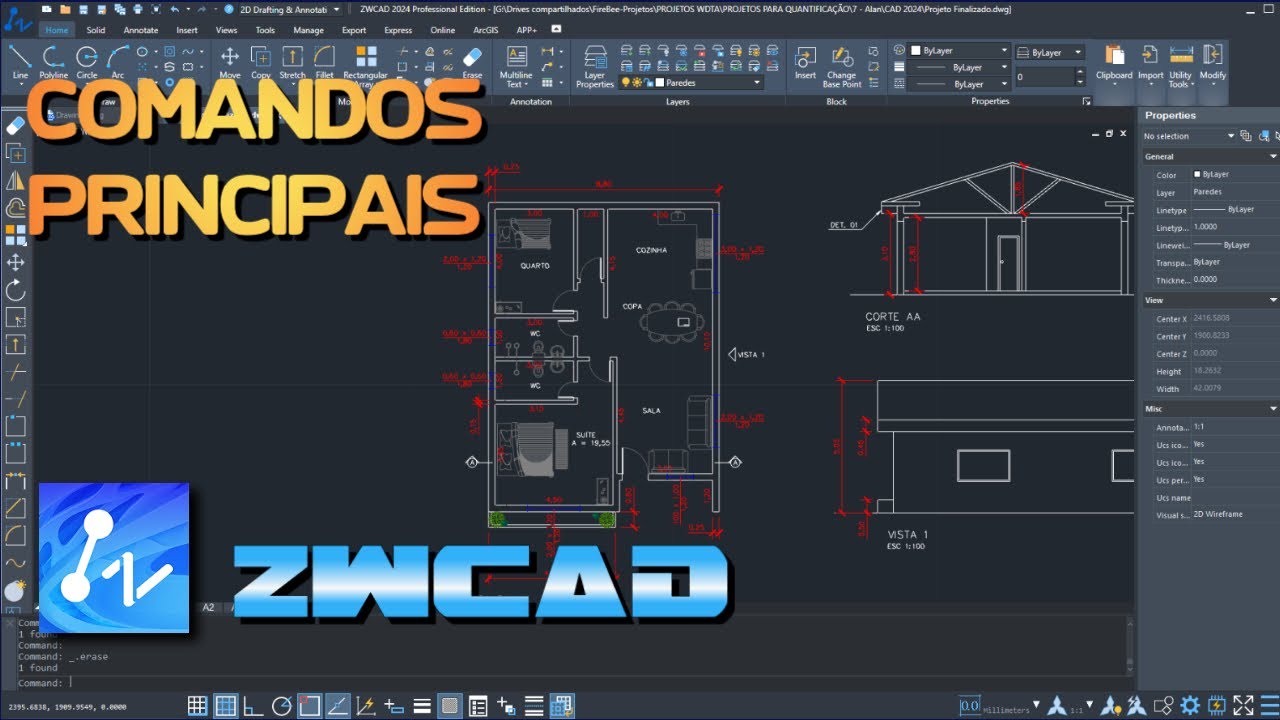Activate the Fillet tool

pos(324,61)
